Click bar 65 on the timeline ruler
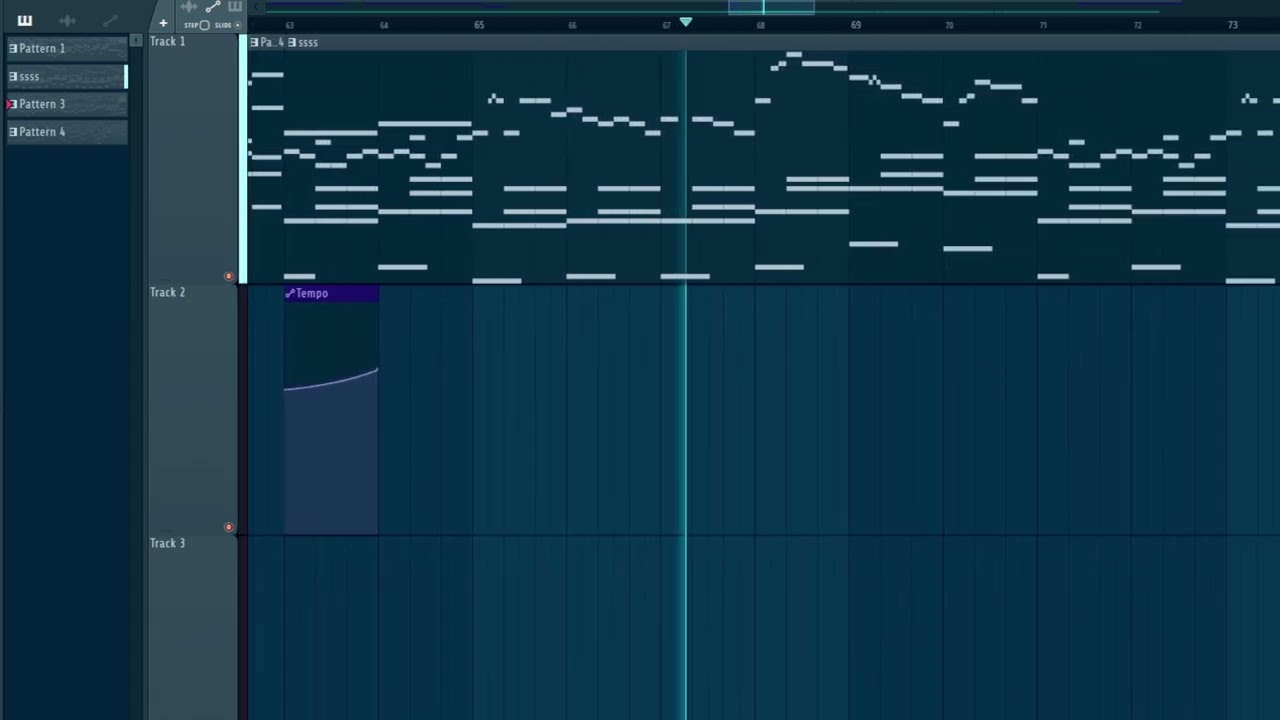The height and width of the screenshot is (720, 1280). tap(479, 25)
